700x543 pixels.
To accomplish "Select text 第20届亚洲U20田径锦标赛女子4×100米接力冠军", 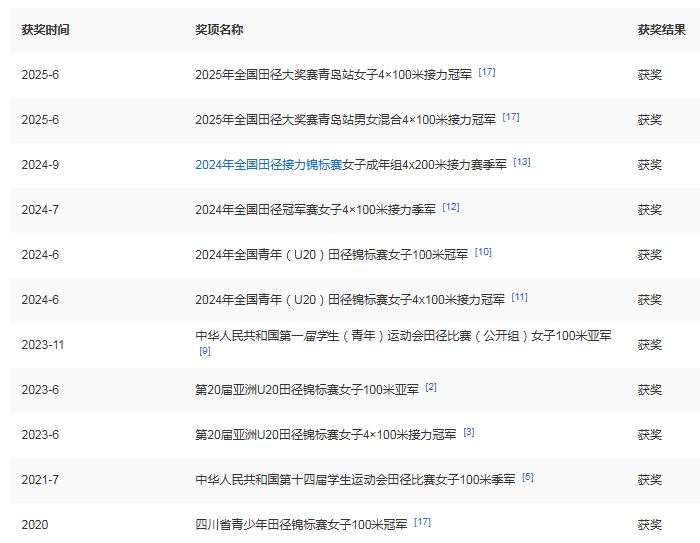I will point(326,435).
